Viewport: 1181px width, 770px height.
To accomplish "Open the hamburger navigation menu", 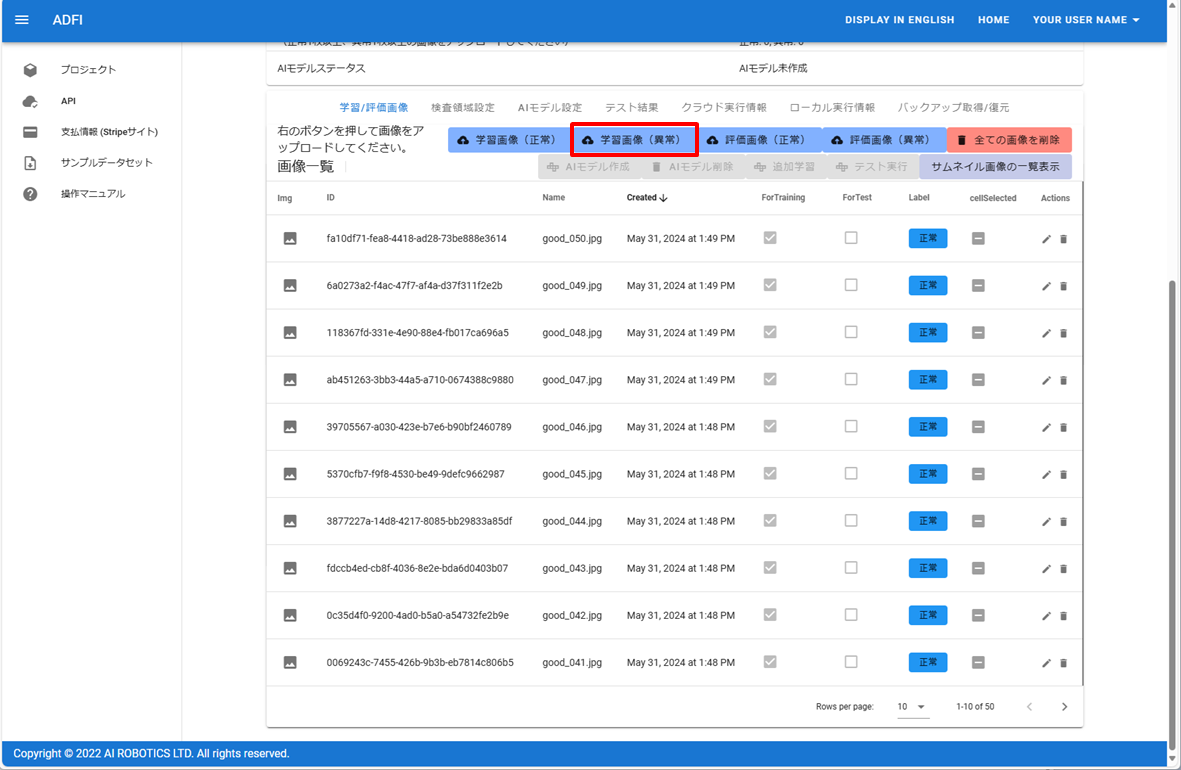I will pyautogui.click(x=22, y=20).
